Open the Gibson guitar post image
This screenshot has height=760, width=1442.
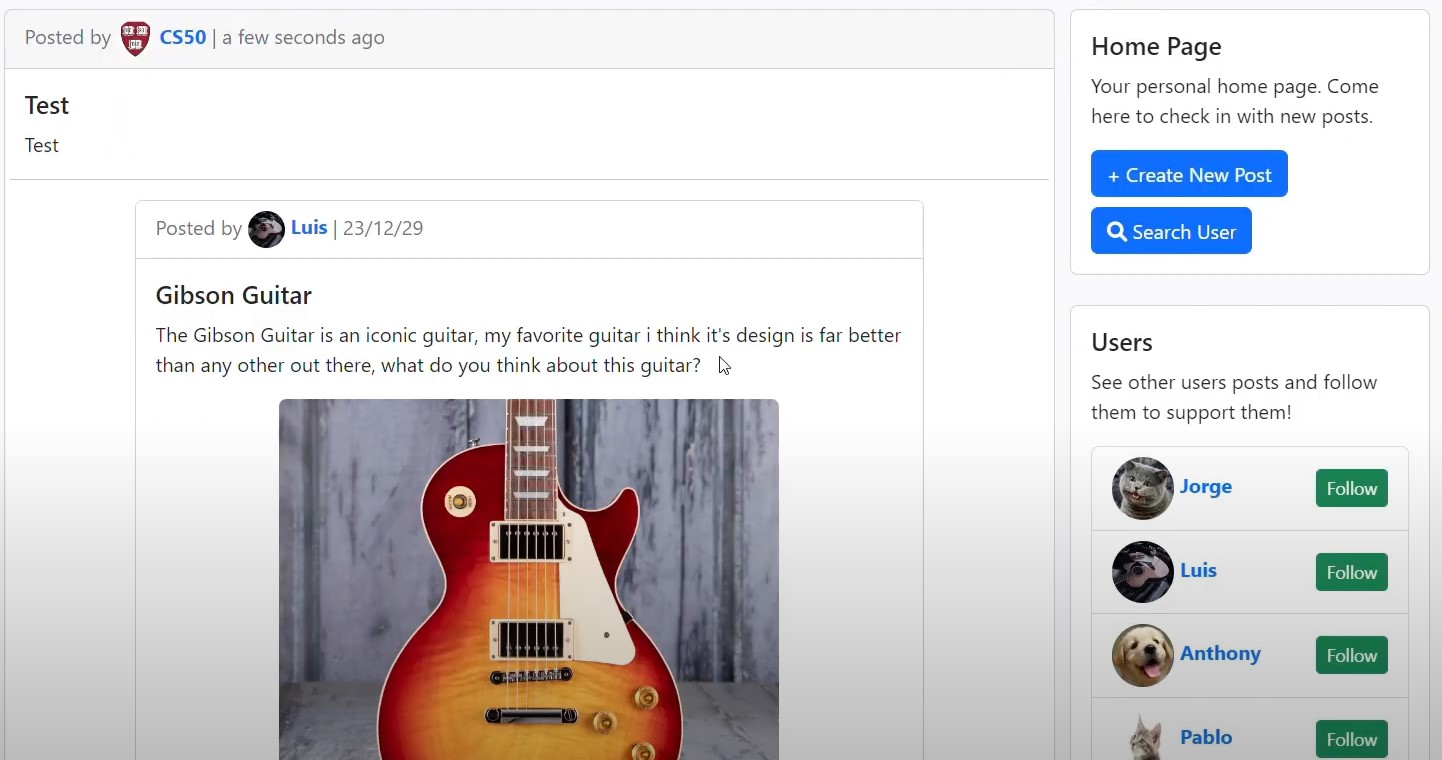[528, 578]
